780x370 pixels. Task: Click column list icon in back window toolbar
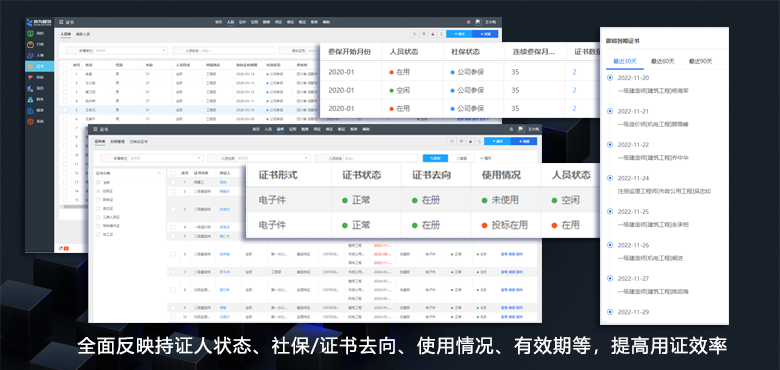[423, 34]
